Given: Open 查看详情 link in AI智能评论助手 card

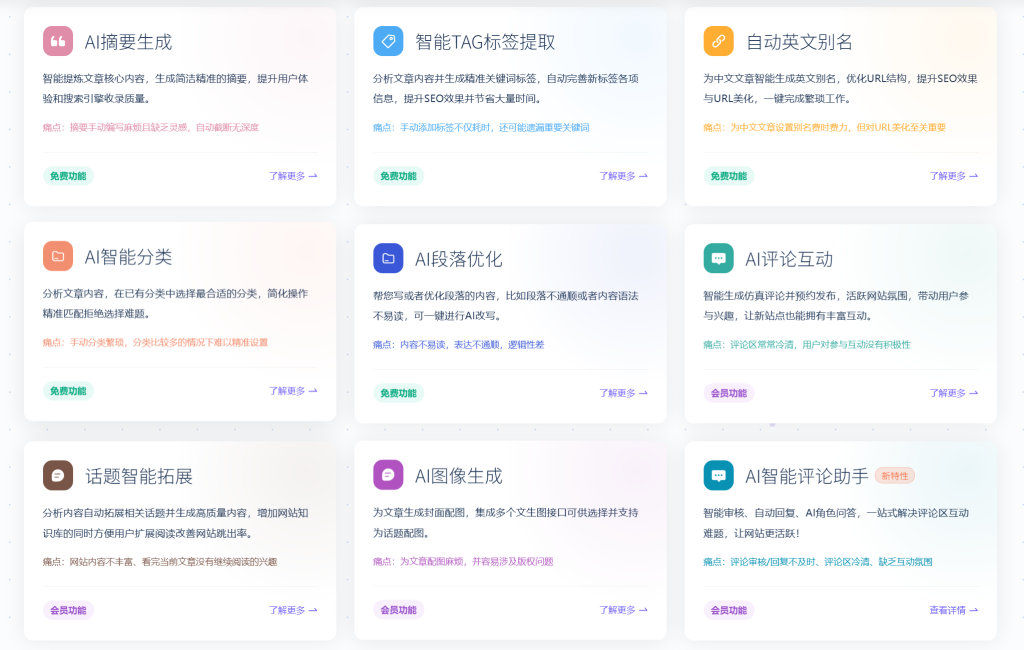Looking at the screenshot, I should [953, 610].
